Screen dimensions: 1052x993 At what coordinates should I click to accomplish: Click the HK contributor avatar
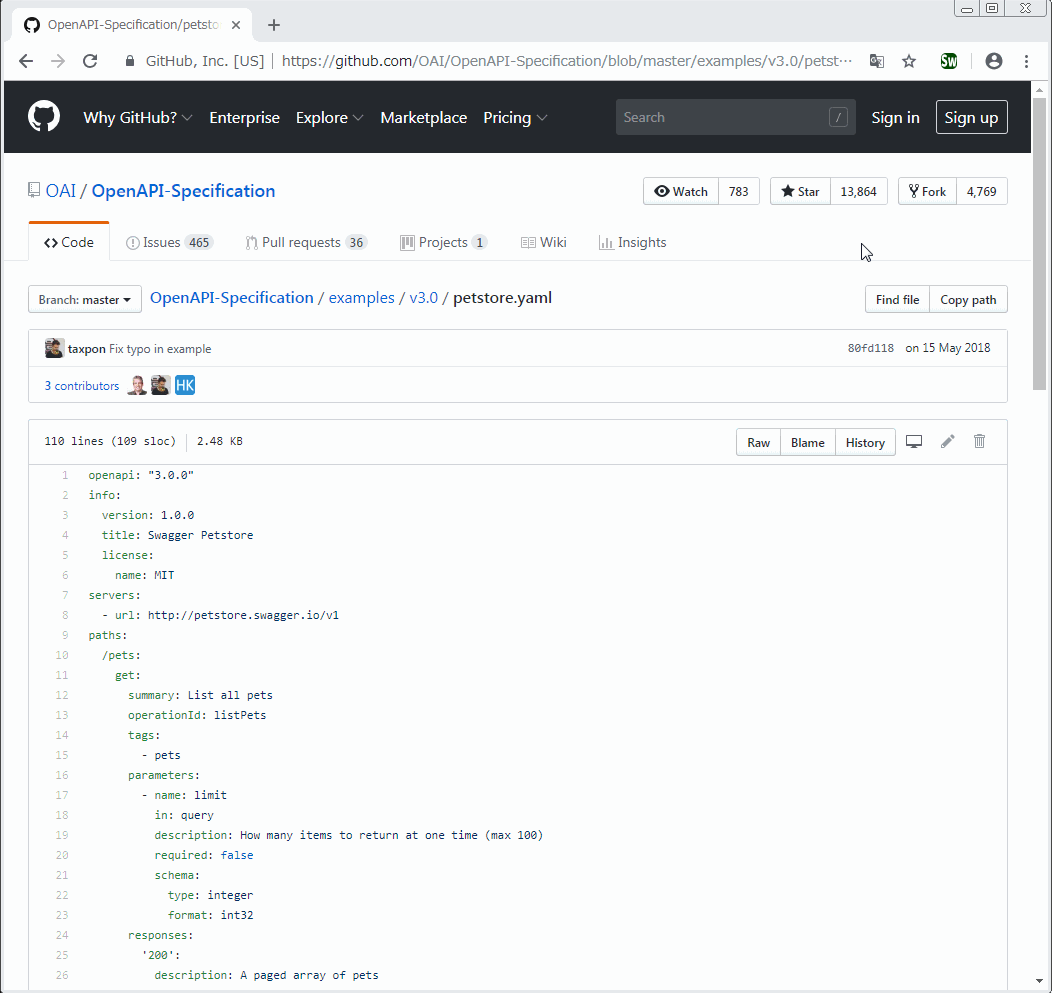(185, 385)
